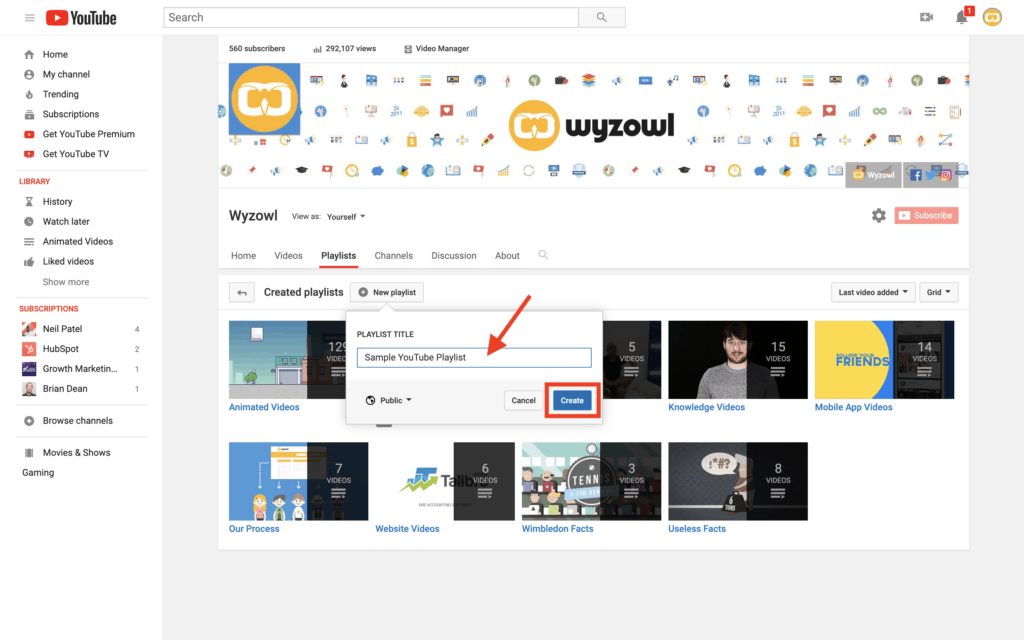
Task: Open the Gaming link
Action: click(38, 473)
